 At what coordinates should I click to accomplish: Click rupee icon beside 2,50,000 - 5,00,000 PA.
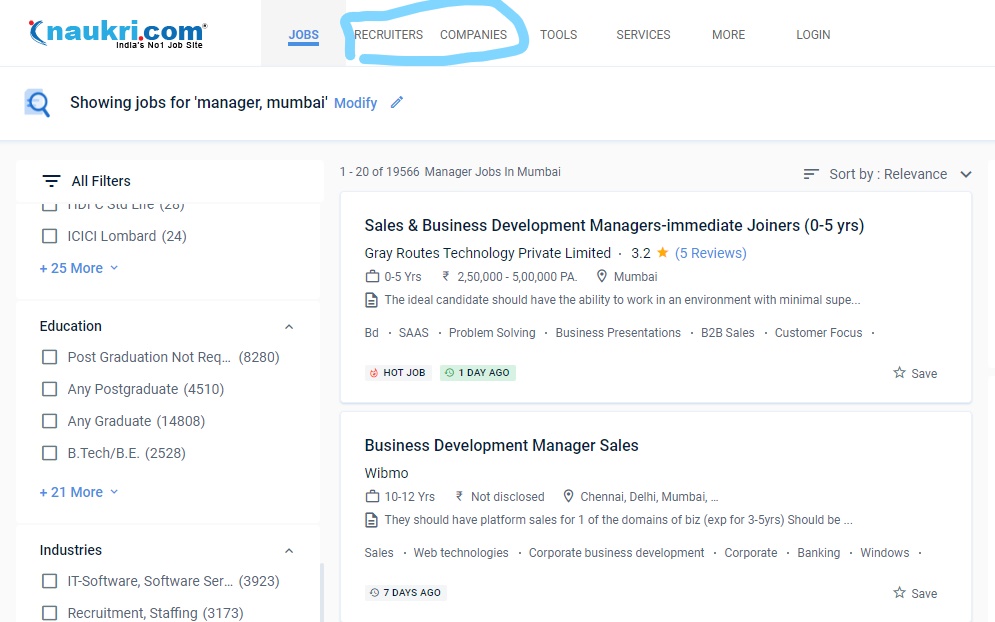(x=446, y=277)
